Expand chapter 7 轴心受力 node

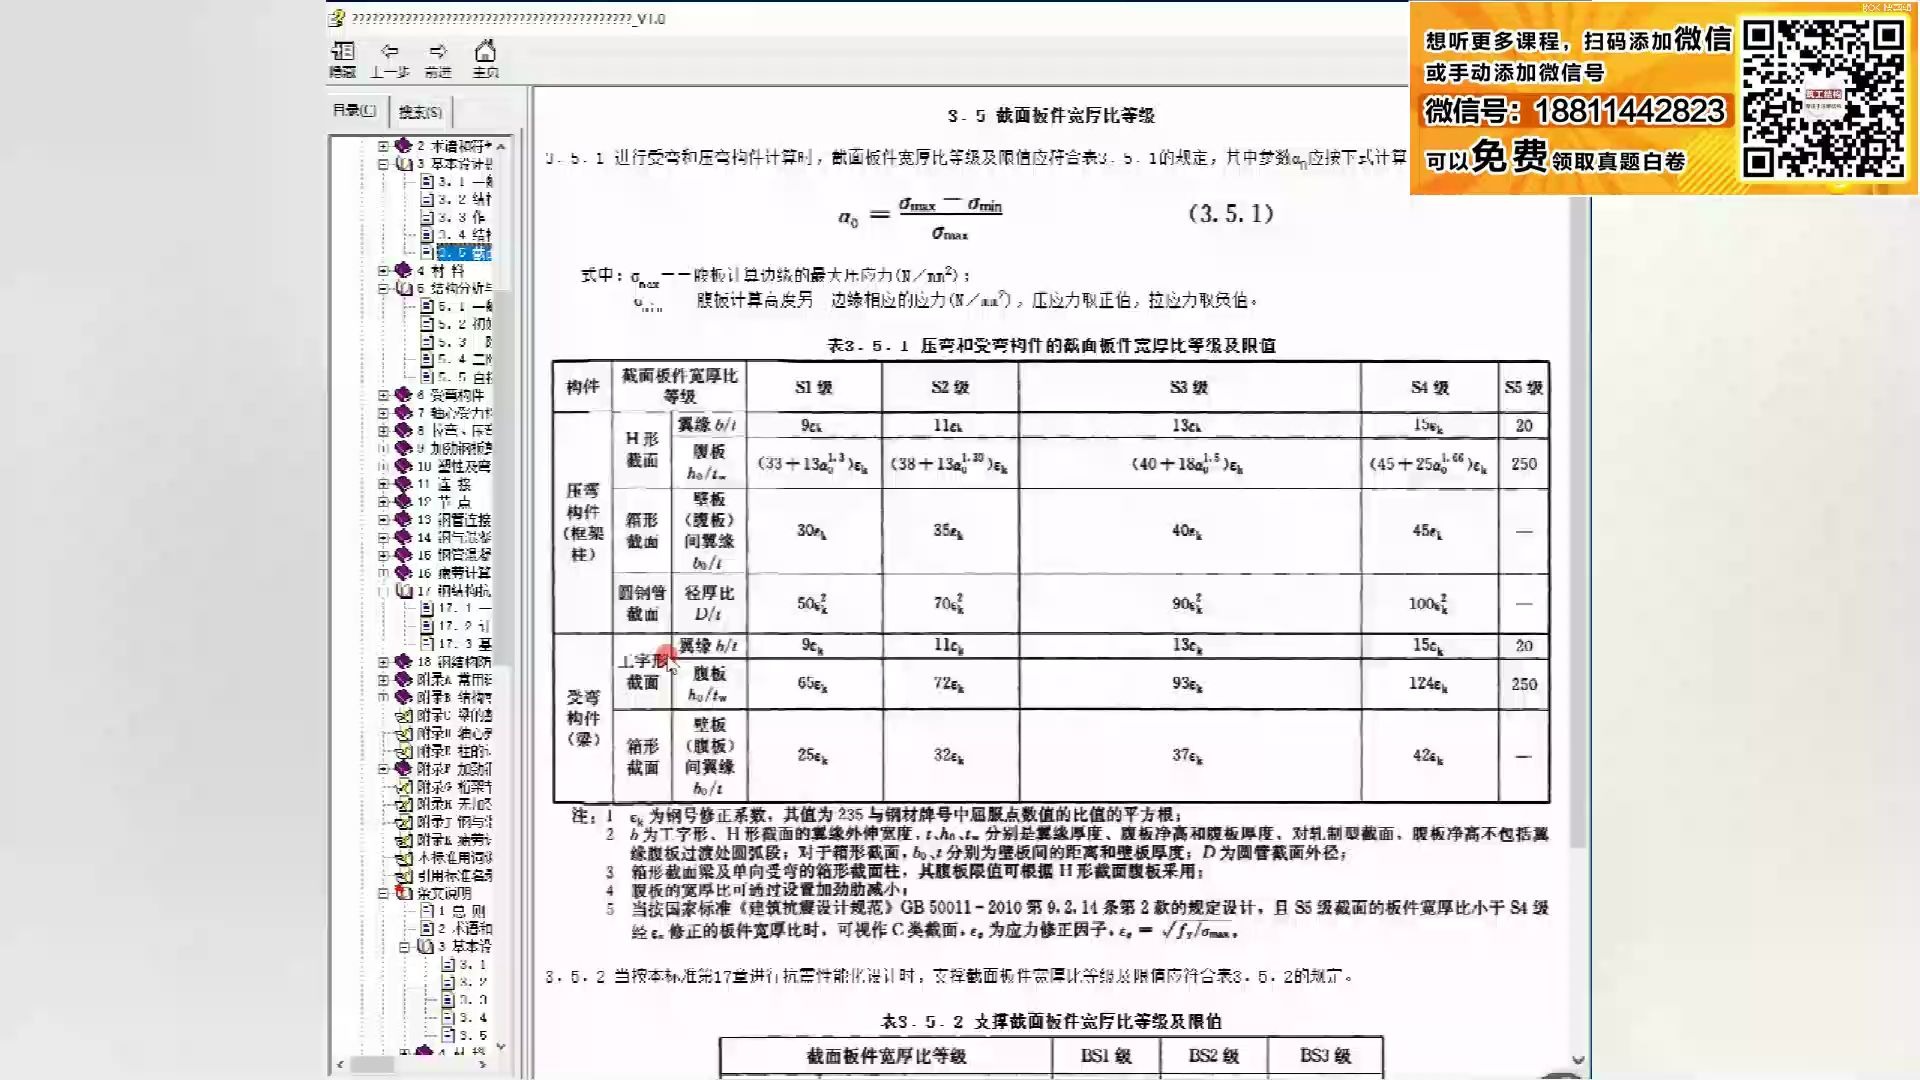[383, 412]
